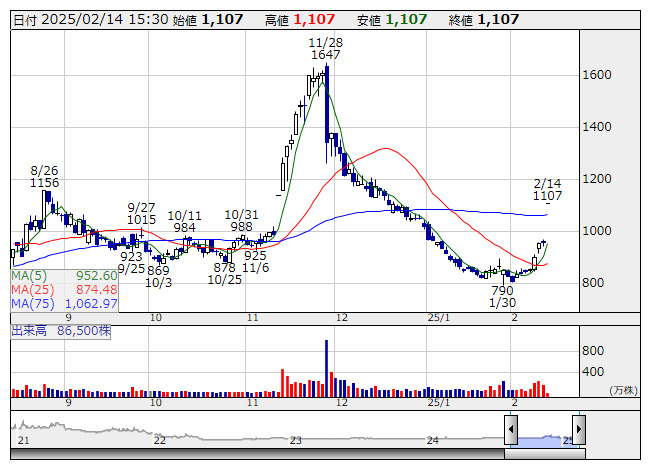The height and width of the screenshot is (470, 653).
Task: Click the 高値 1,107 high price value
Action: (x=300, y=20)
